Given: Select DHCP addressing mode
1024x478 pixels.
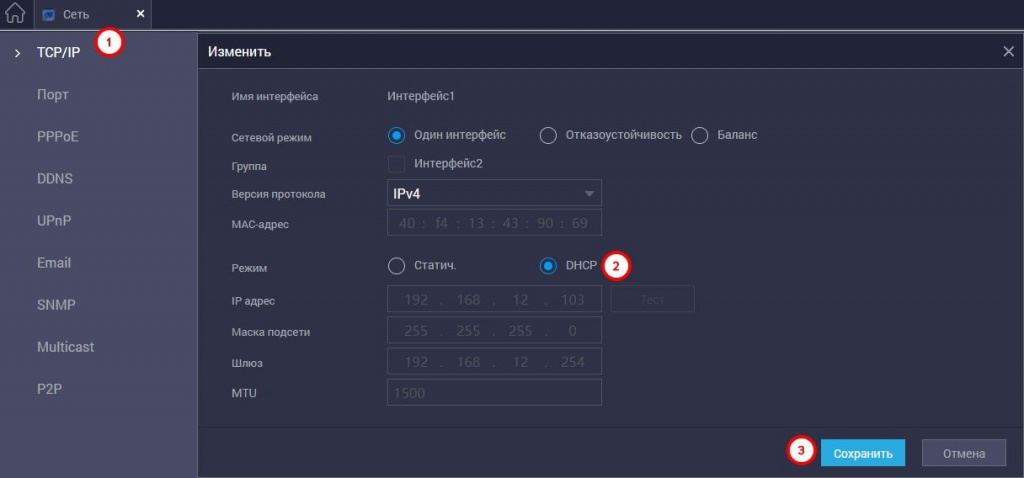Looking at the screenshot, I should (548, 266).
